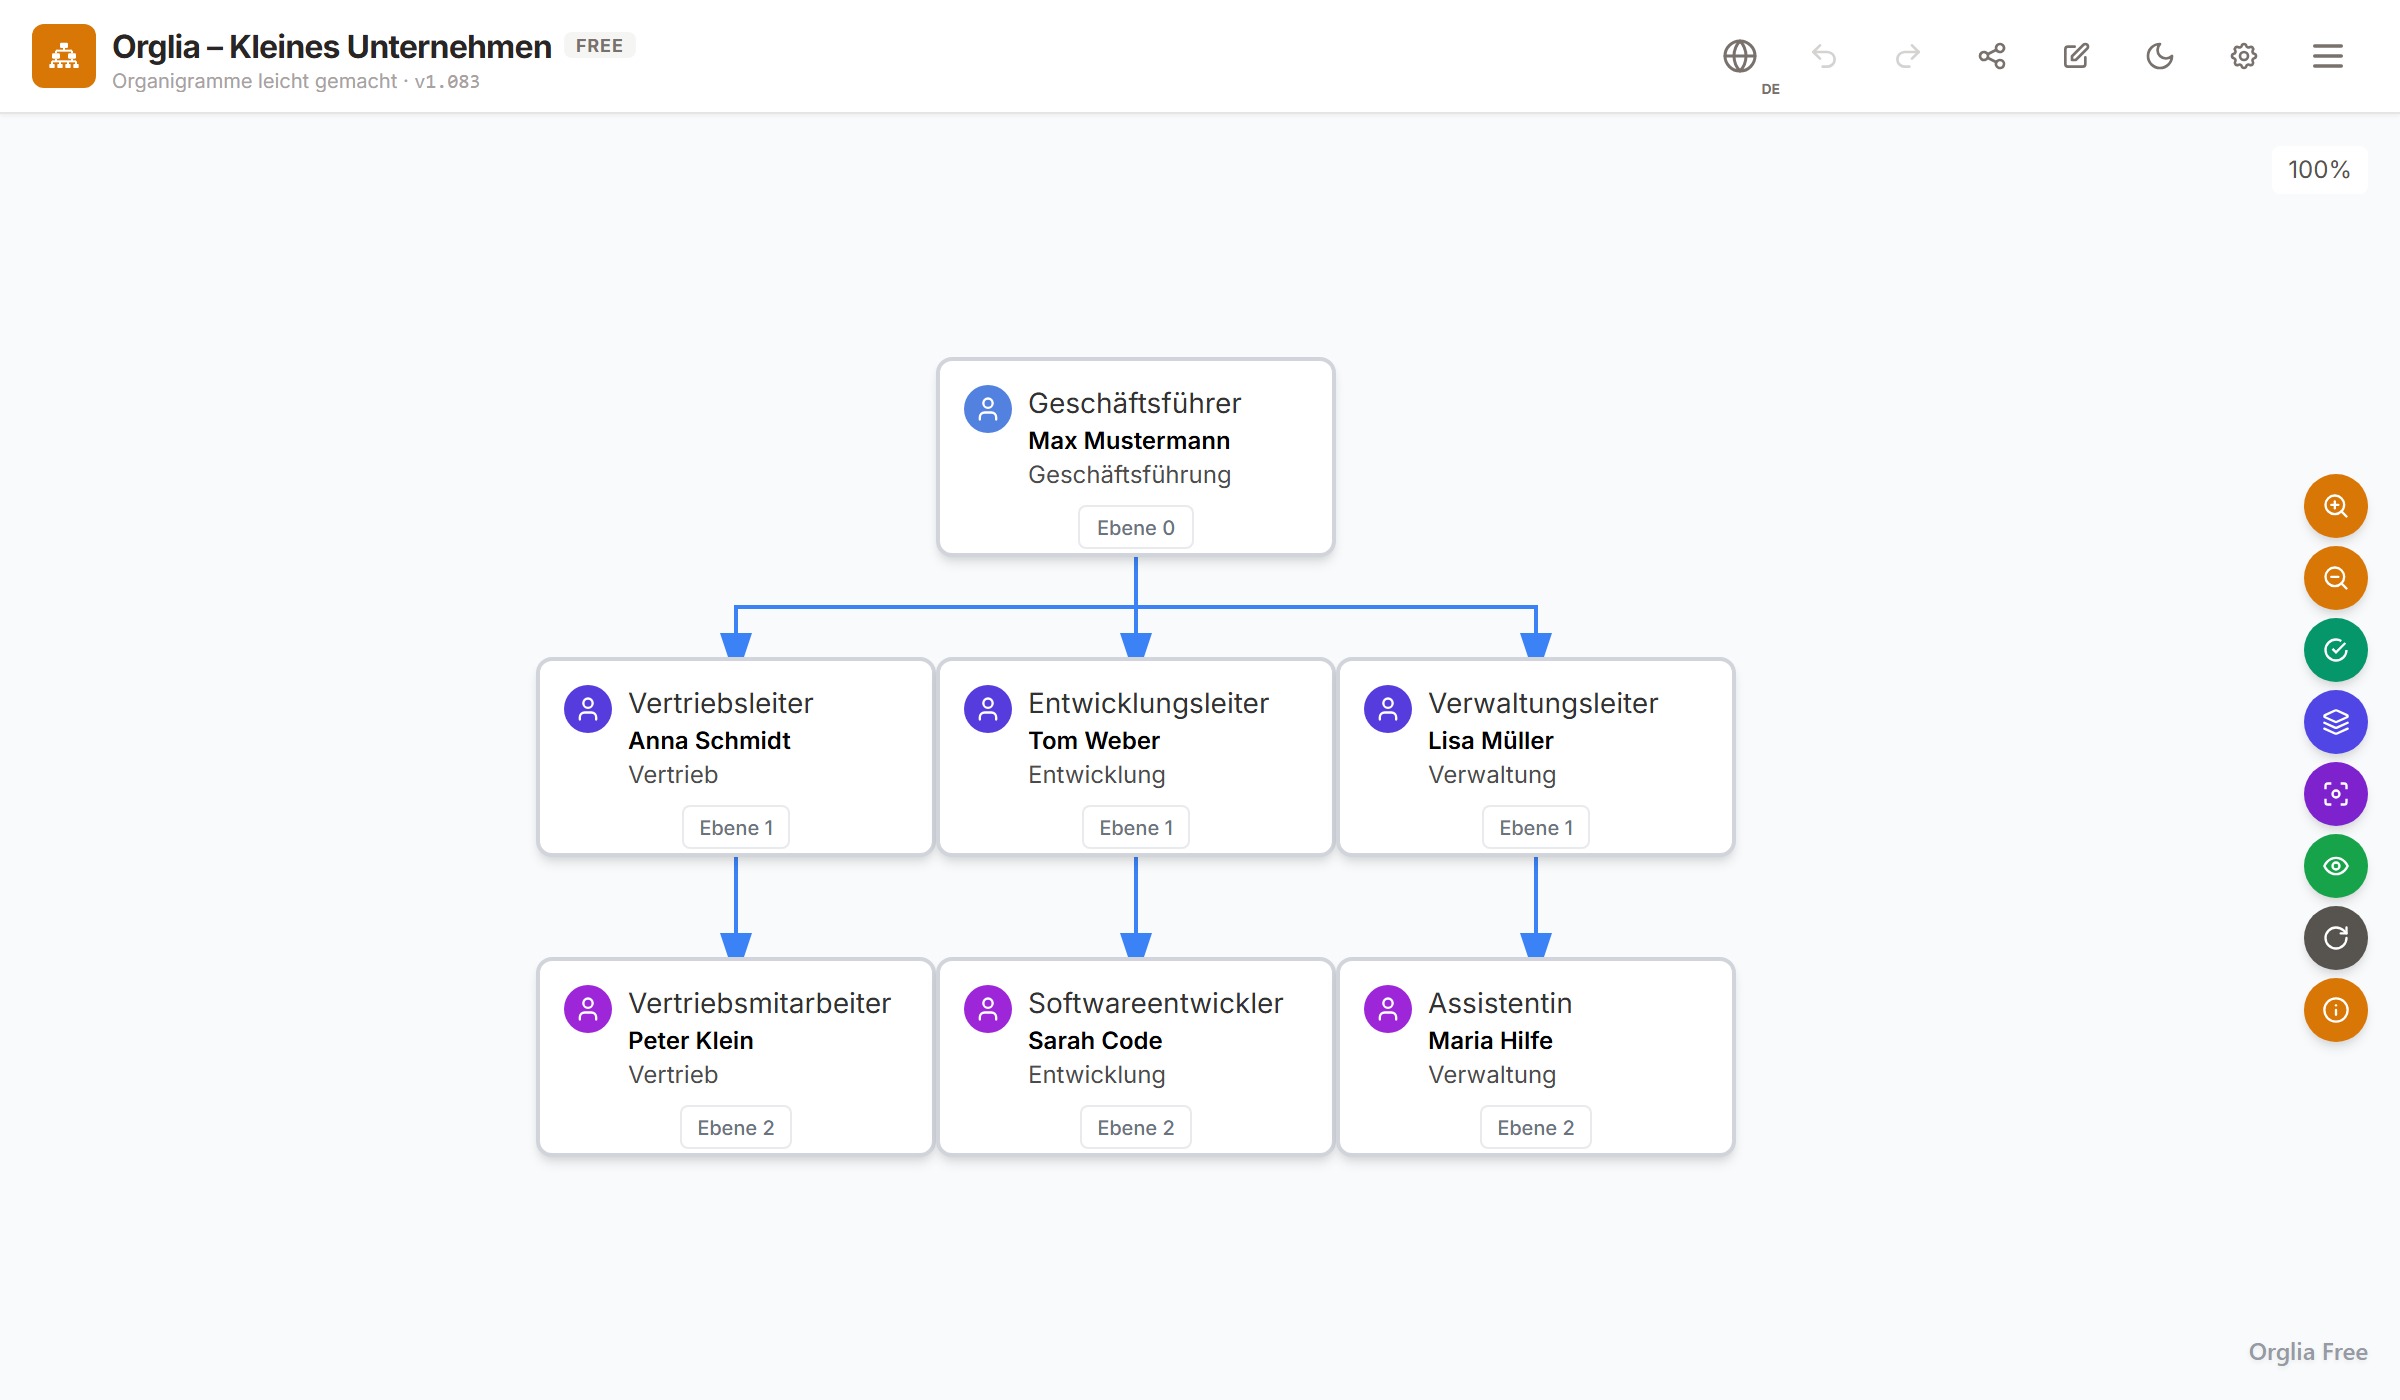Click the purple focus frame button

[2336, 794]
